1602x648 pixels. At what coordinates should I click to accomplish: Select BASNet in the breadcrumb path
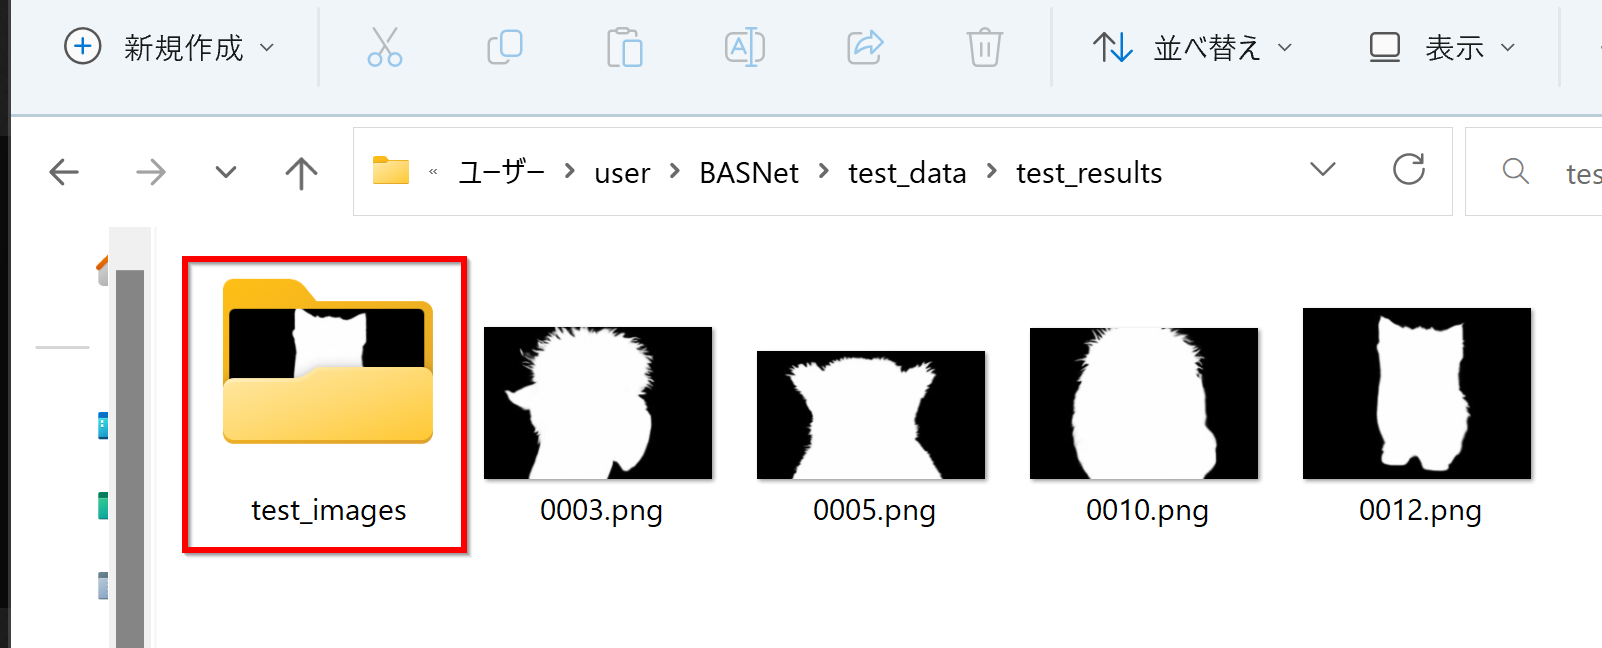tap(749, 173)
